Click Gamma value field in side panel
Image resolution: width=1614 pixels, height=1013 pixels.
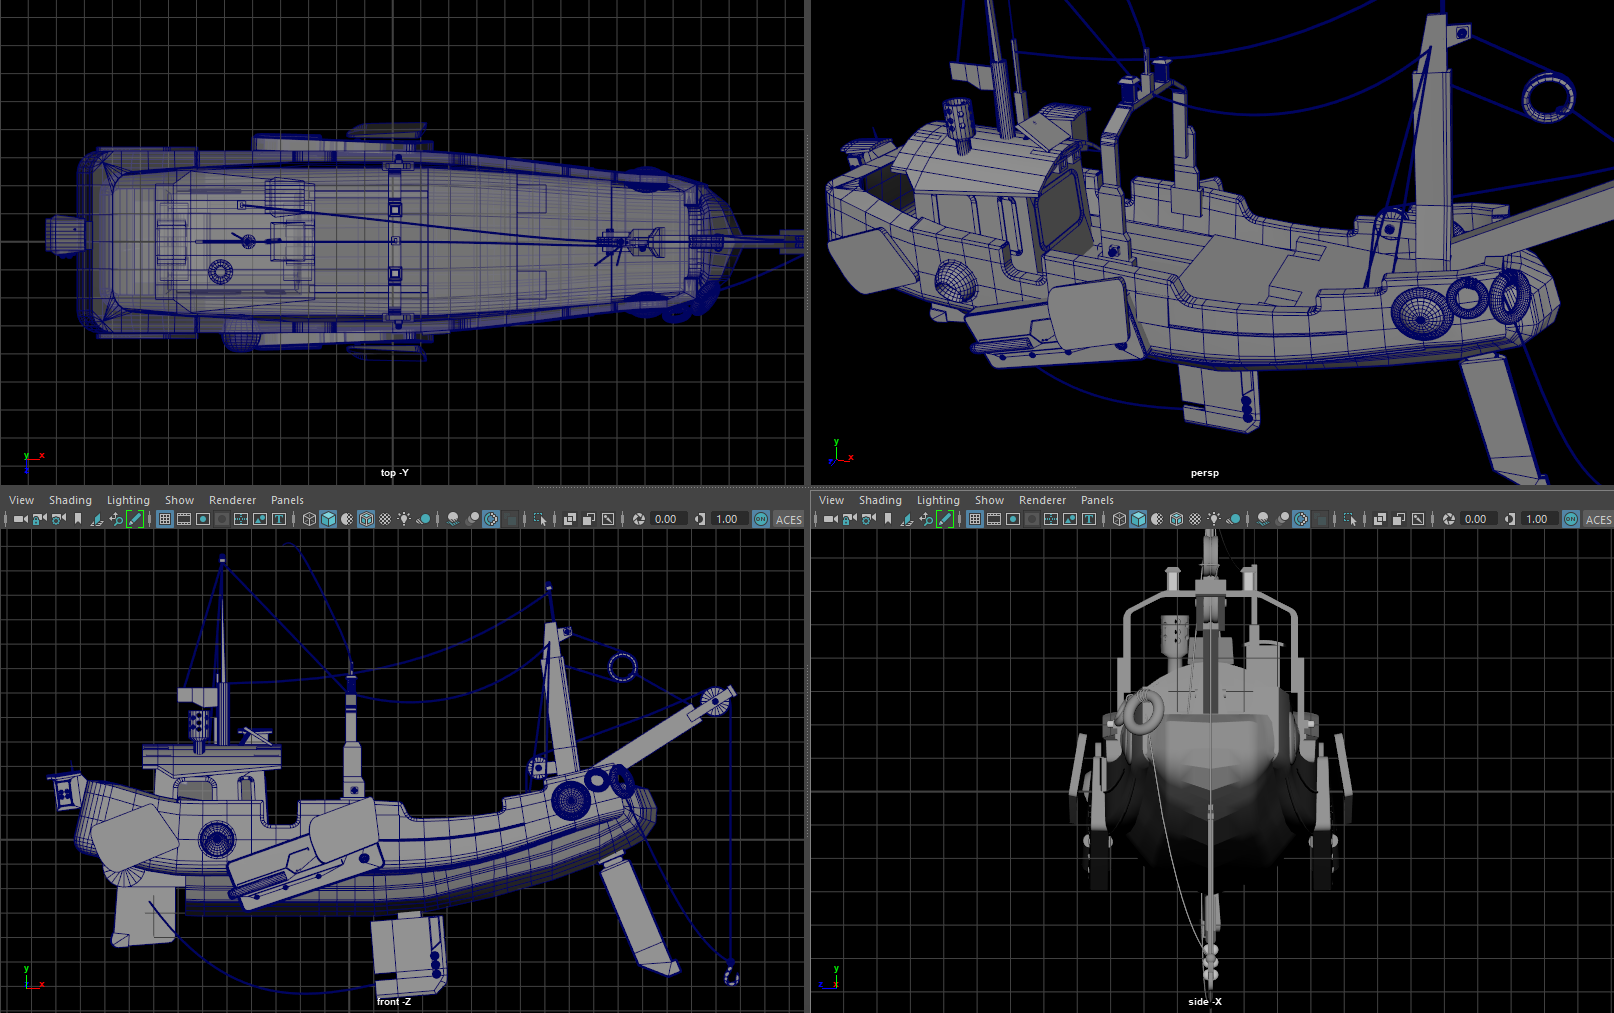coord(1539,519)
